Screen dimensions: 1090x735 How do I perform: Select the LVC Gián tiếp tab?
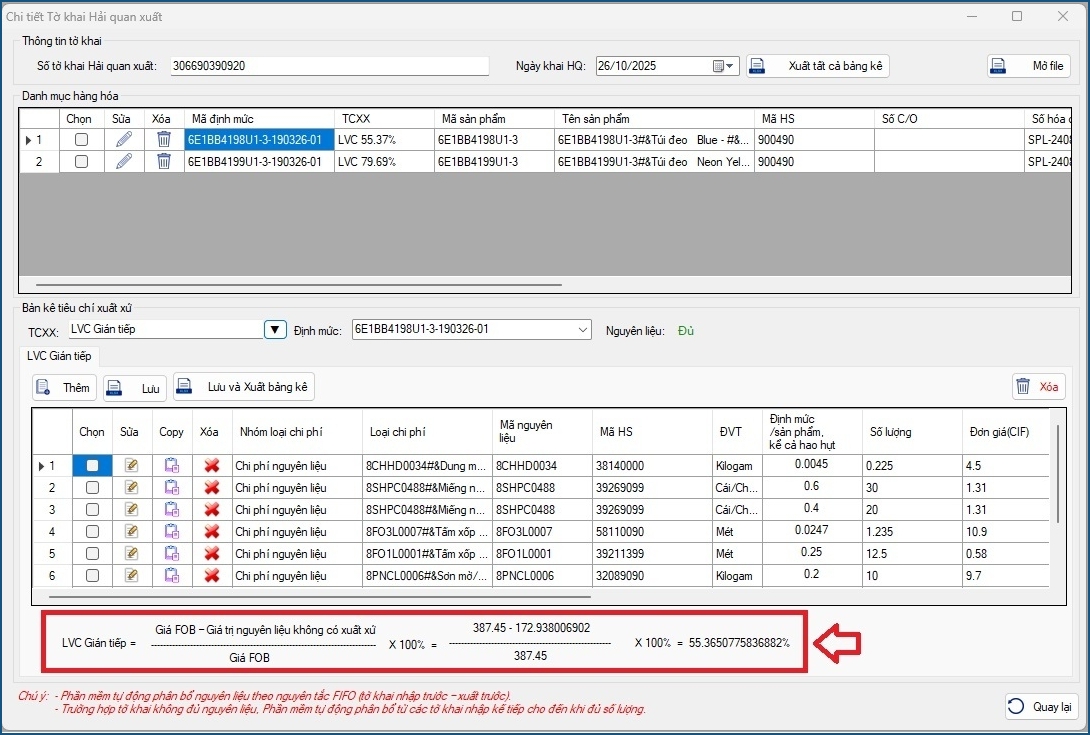point(59,355)
